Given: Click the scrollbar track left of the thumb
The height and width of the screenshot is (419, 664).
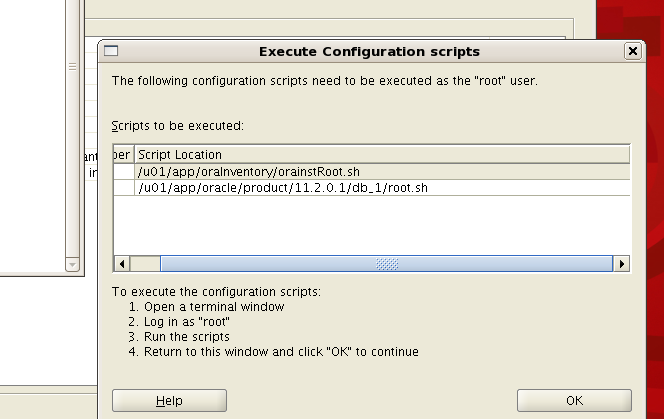Looking at the screenshot, I should (145, 264).
